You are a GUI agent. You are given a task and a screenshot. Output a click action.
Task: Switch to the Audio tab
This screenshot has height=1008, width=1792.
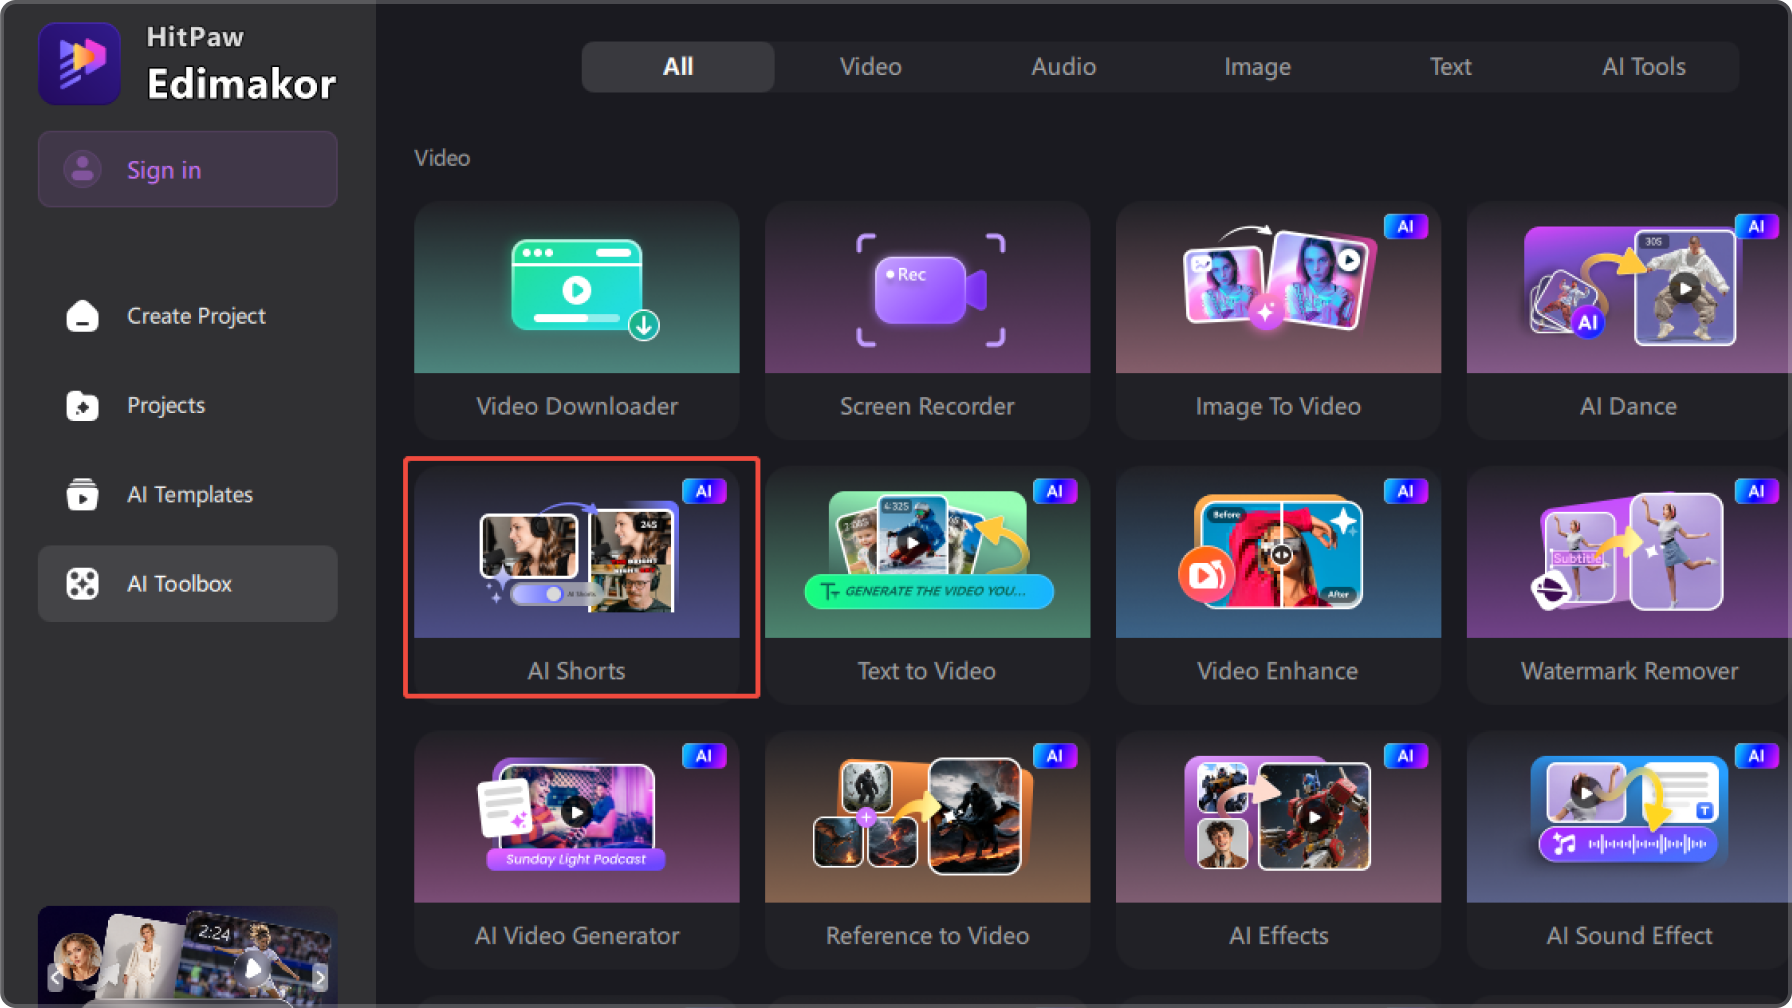point(1064,67)
